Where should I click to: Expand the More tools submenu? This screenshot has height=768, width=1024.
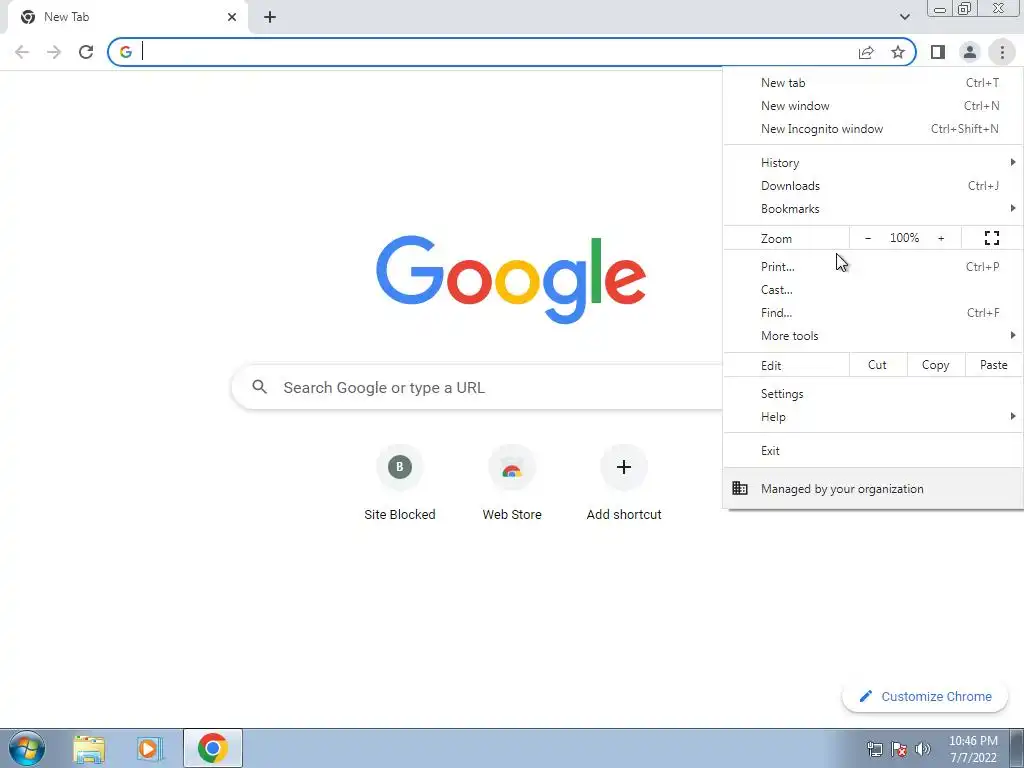(x=873, y=336)
